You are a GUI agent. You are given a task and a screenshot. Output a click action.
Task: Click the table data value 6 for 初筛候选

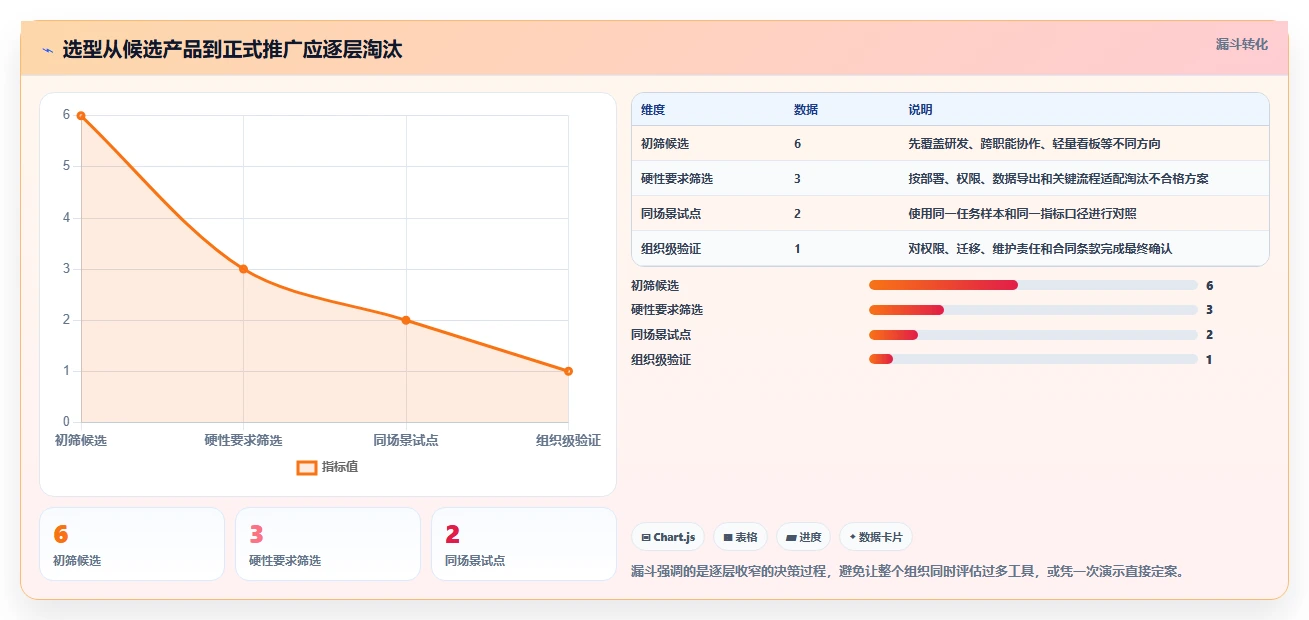pyautogui.click(x=797, y=144)
